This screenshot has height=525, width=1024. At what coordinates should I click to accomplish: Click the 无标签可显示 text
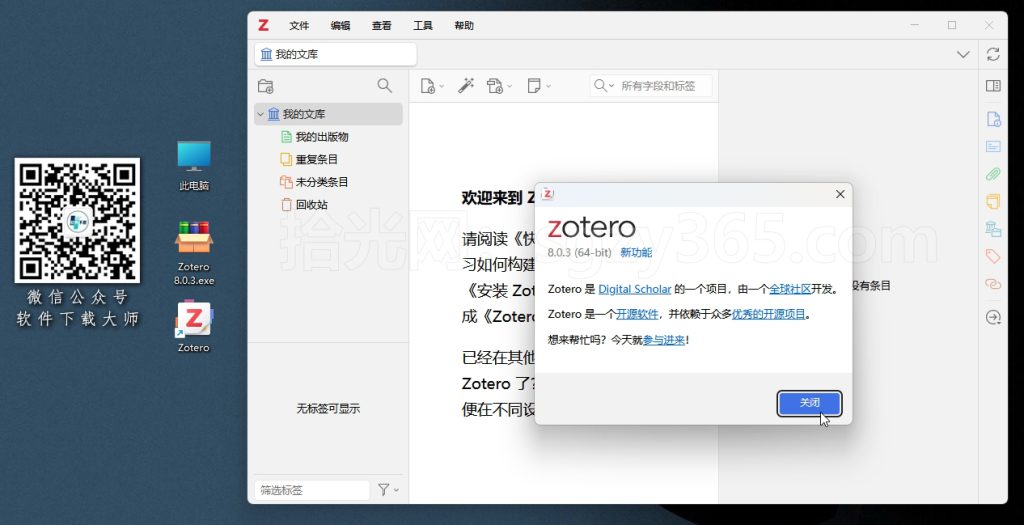328,409
